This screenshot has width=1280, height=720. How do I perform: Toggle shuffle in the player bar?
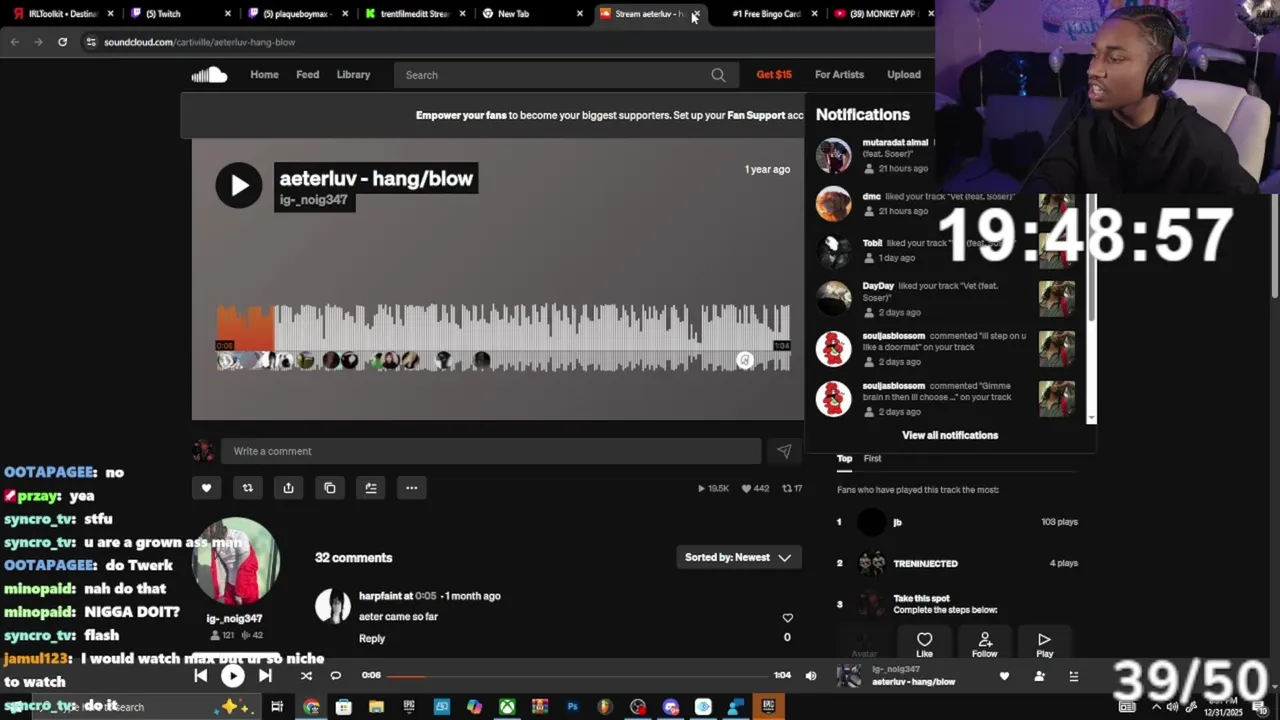[306, 675]
